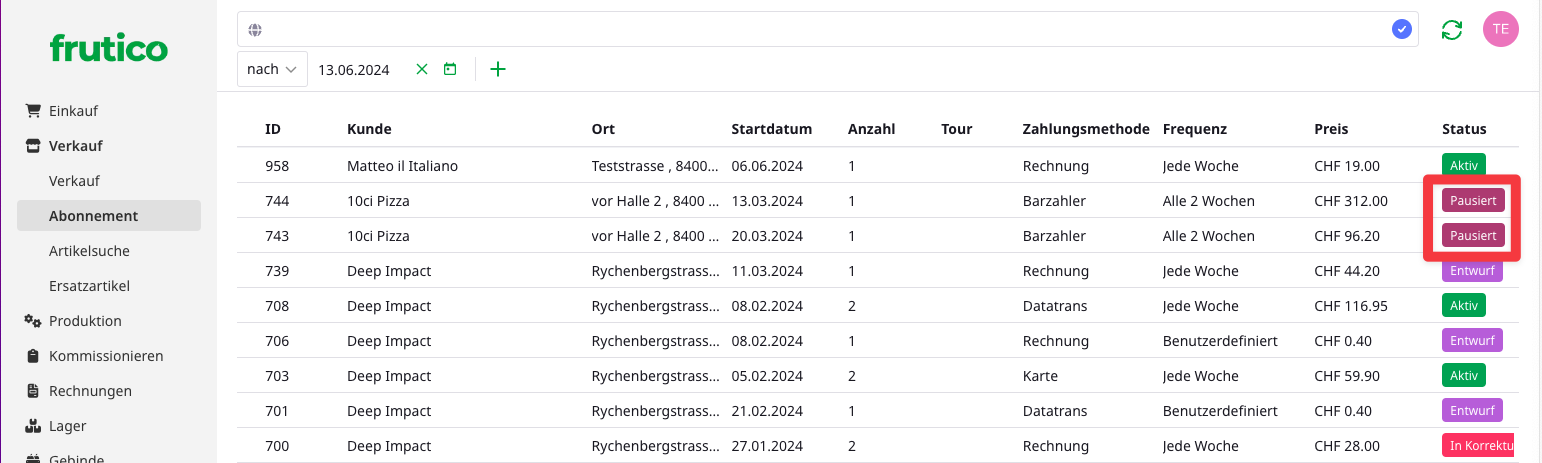
Task: Toggle the blue checkmark in the search bar
Action: [x=1402, y=30]
